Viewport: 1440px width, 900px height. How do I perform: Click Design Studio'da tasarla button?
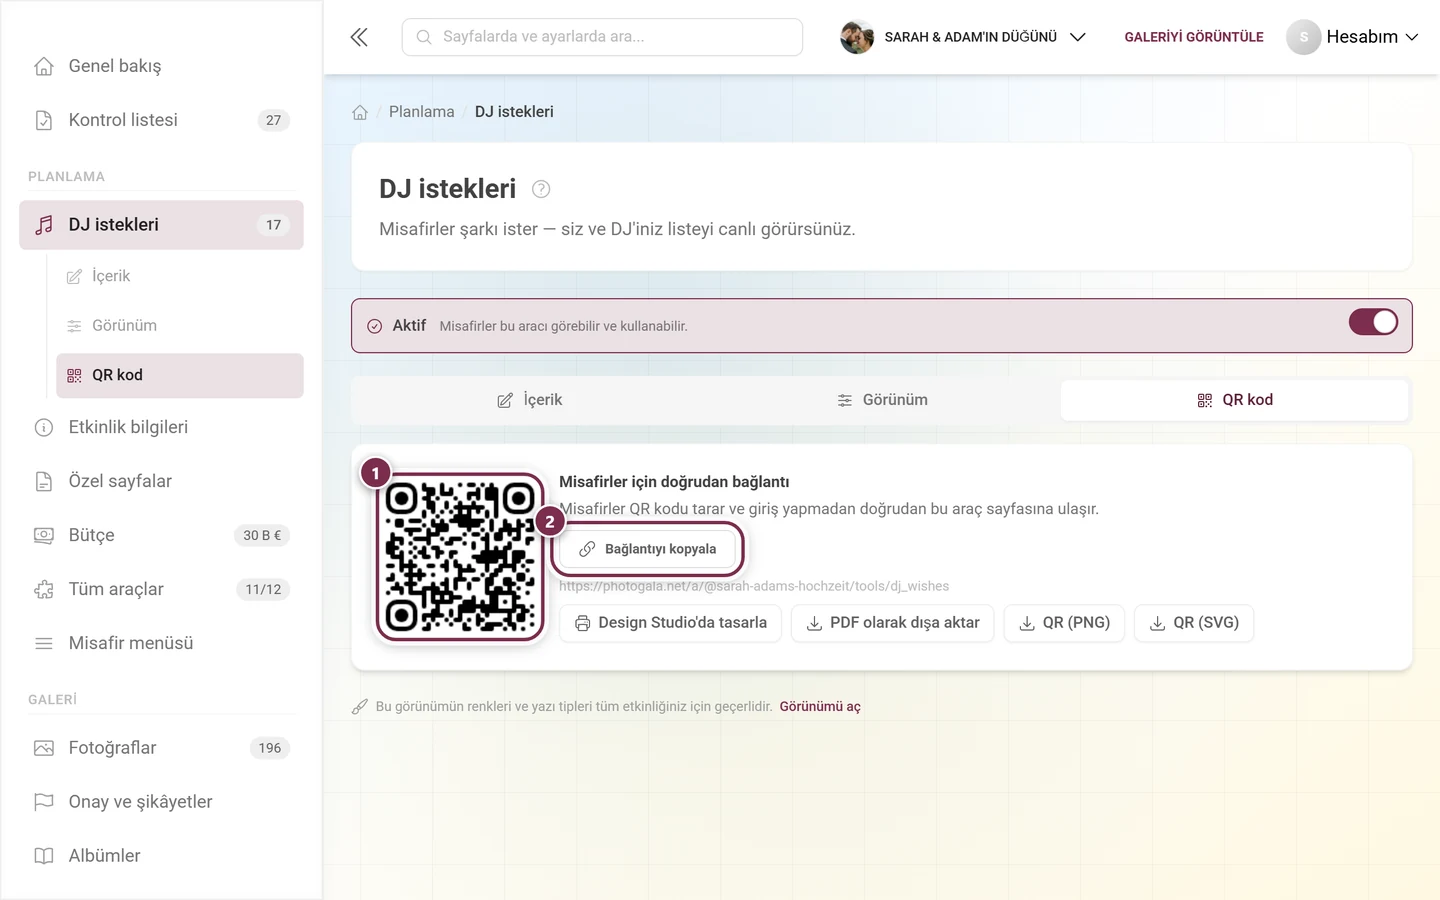[x=670, y=623]
